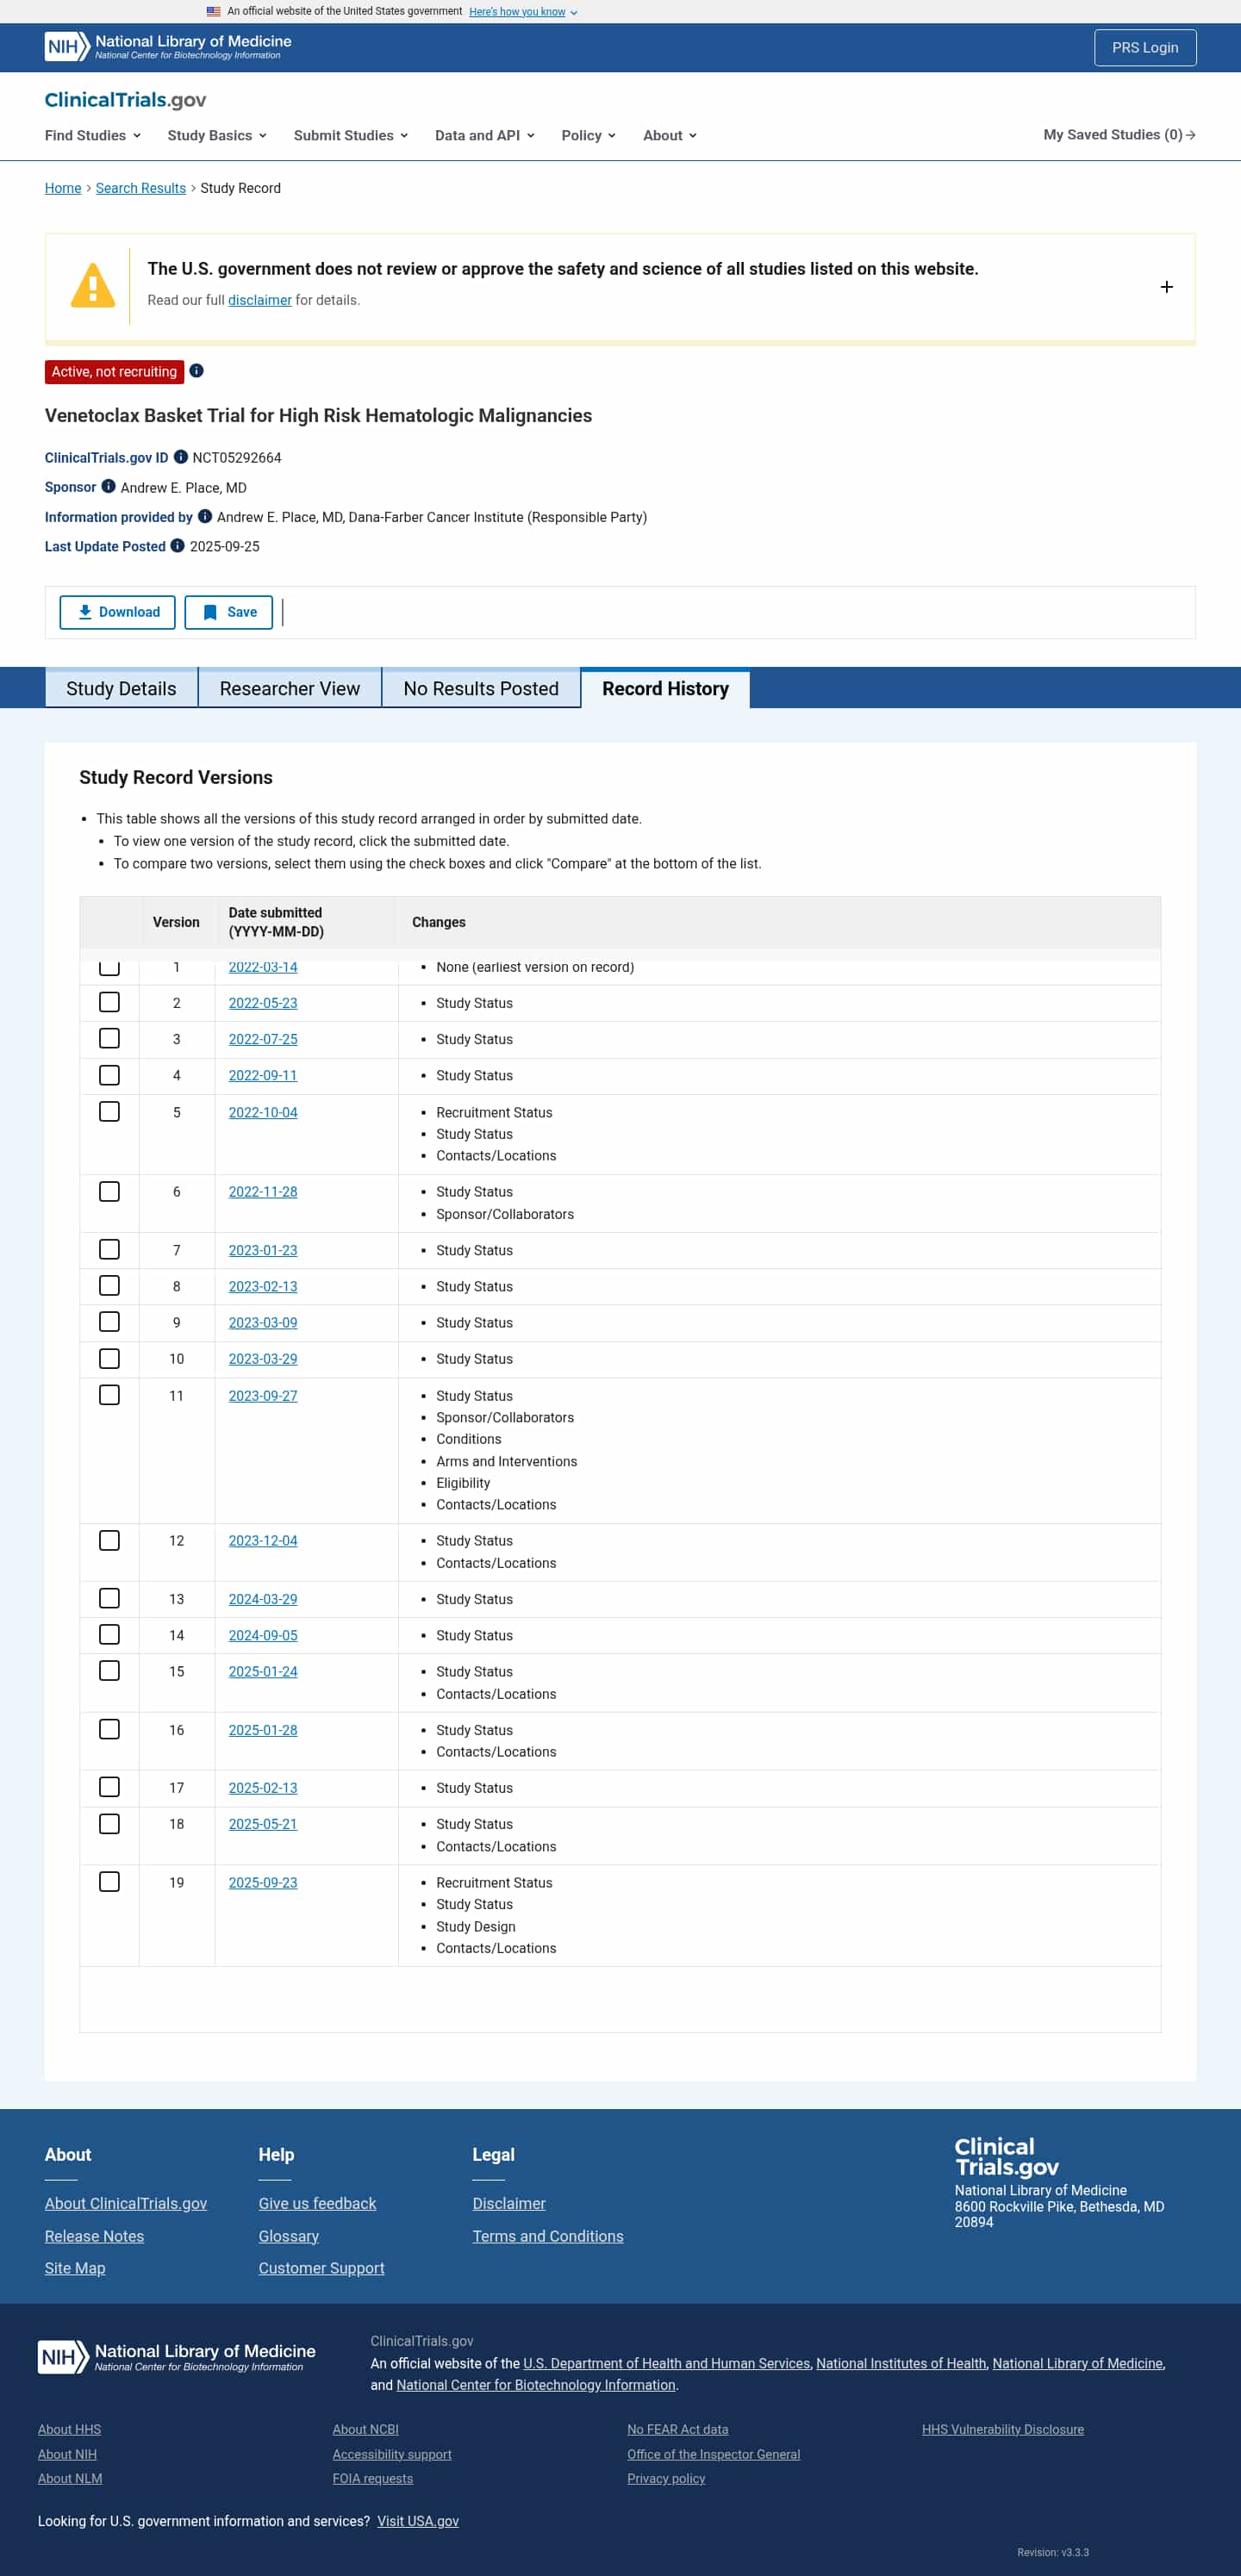Screen dimensions: 1241x2576
Task: Select the version 18 checkbox
Action: coord(110,1824)
